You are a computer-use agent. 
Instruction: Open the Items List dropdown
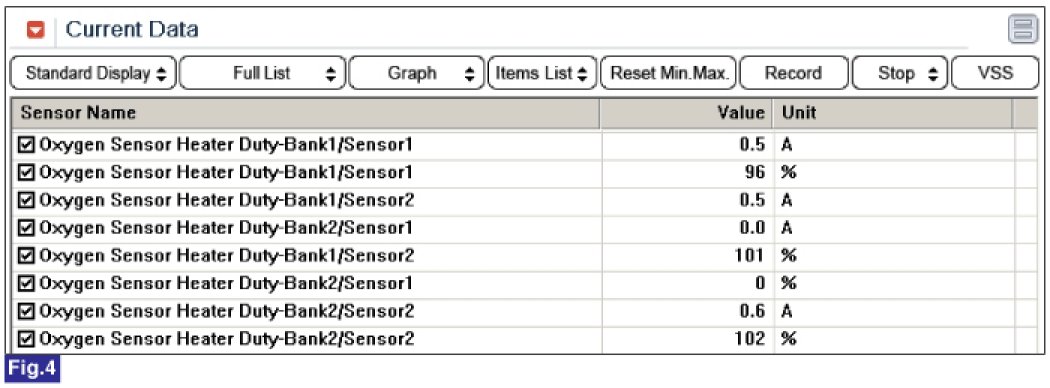(542, 74)
